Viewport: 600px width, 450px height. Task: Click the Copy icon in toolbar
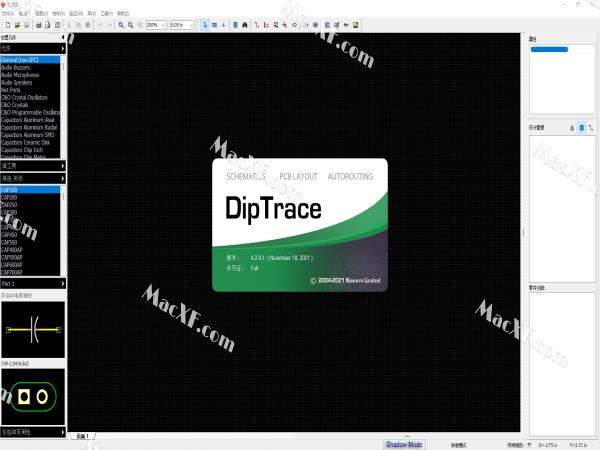pyautogui.click(x=78, y=25)
